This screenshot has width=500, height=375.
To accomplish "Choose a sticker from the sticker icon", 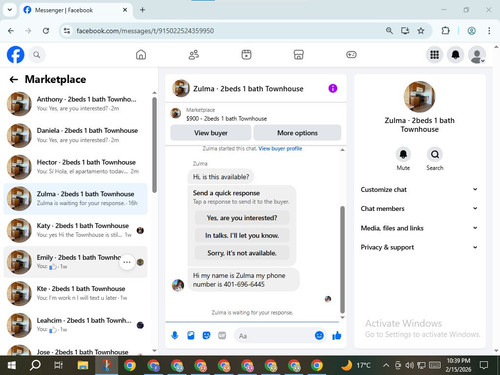I will pyautogui.click(x=207, y=335).
